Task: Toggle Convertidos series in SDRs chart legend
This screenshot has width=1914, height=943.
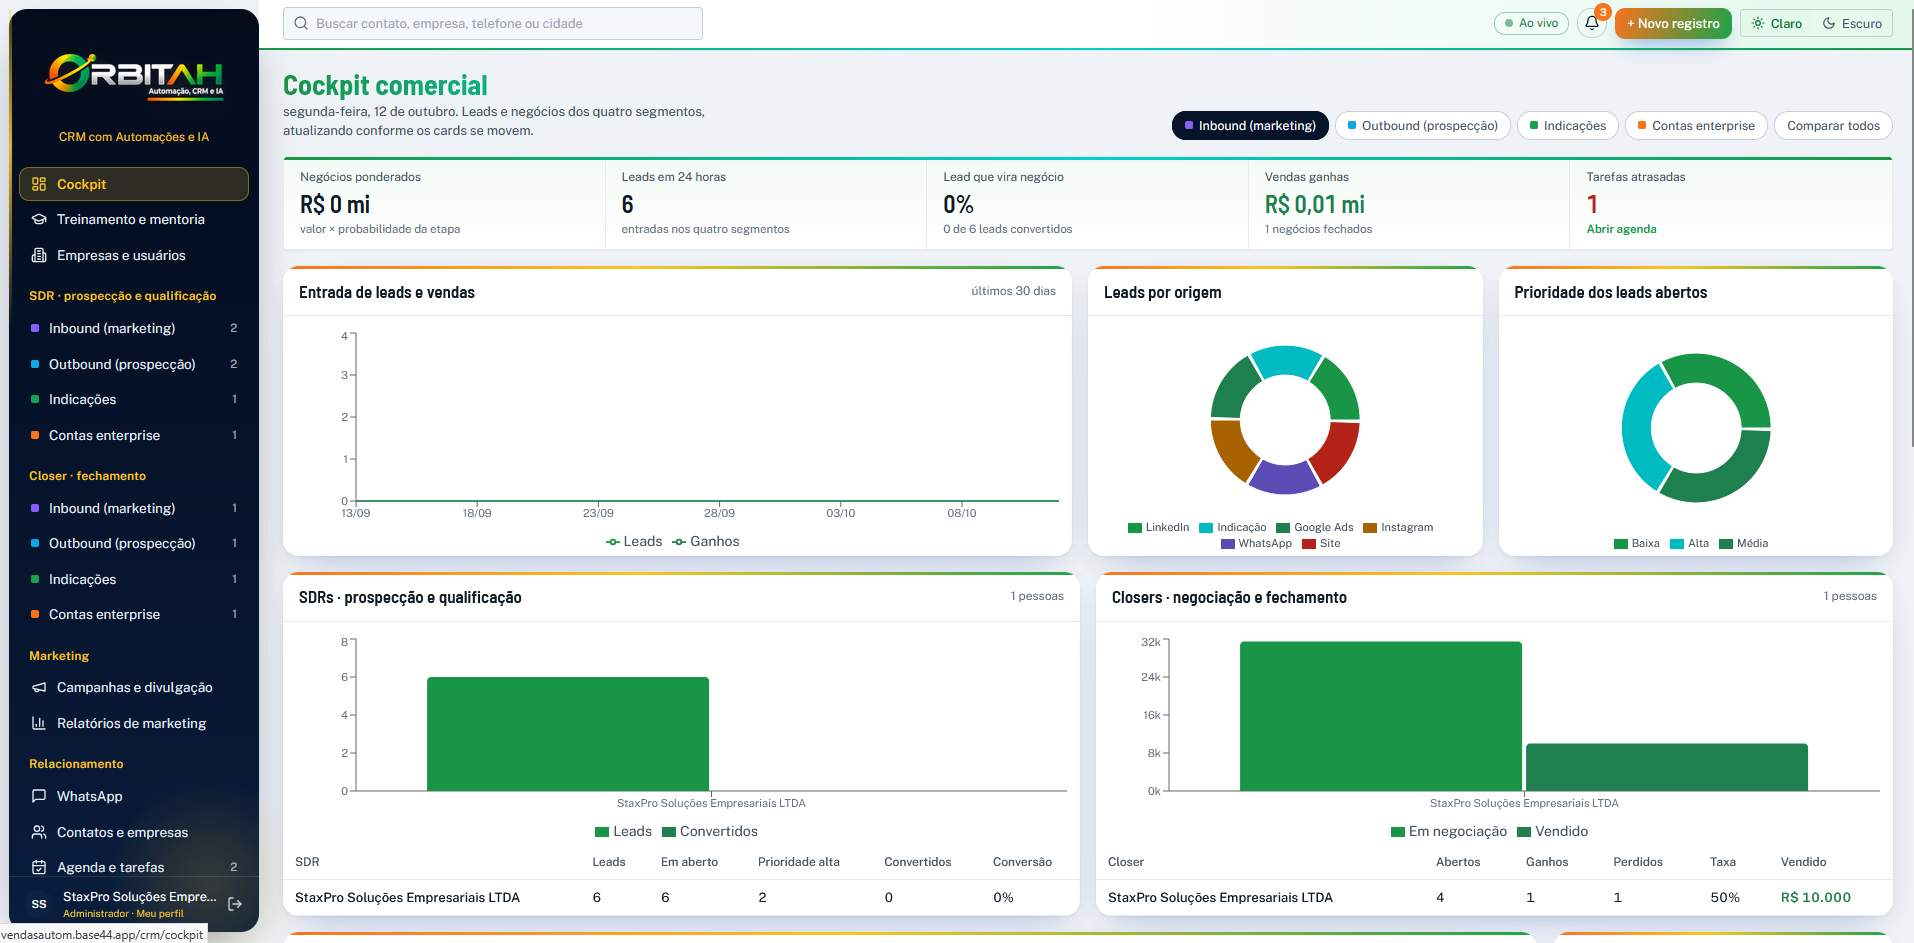Action: [710, 831]
